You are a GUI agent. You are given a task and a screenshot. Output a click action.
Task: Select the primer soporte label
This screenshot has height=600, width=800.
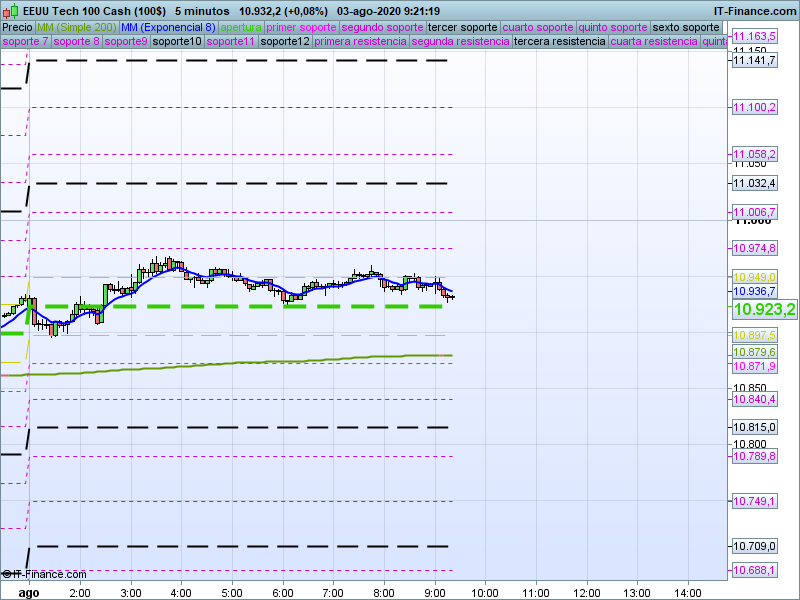click(302, 27)
